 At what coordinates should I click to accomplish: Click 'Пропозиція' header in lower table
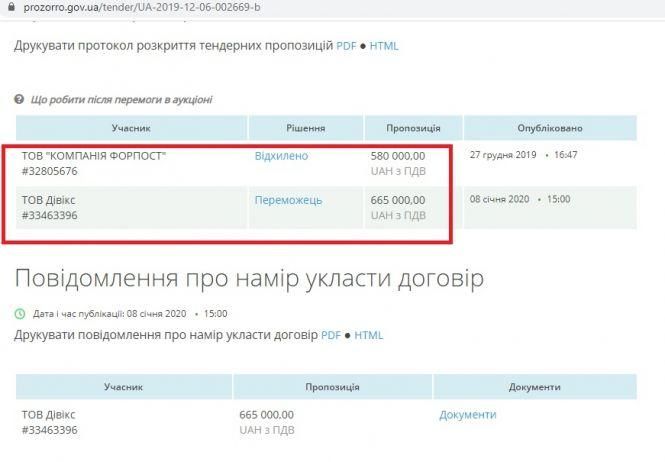point(332,387)
